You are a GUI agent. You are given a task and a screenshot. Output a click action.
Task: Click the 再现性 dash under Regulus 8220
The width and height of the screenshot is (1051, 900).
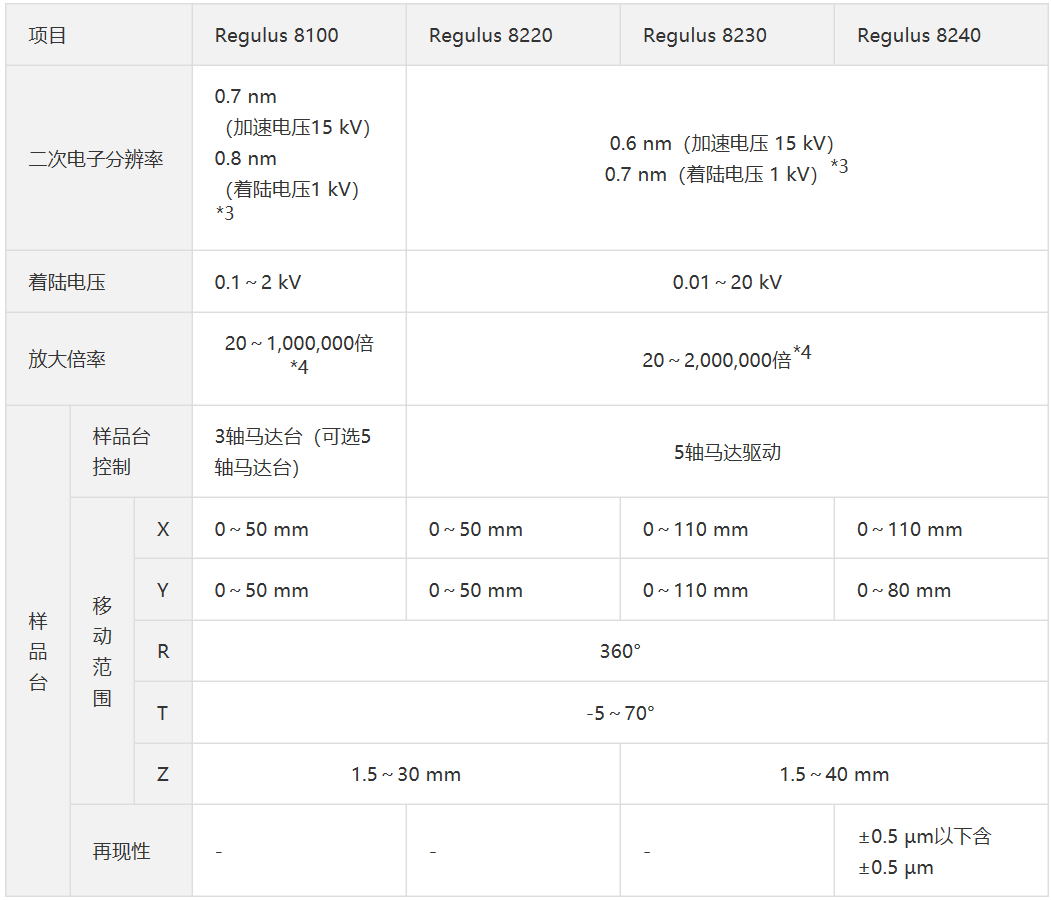pyautogui.click(x=433, y=852)
